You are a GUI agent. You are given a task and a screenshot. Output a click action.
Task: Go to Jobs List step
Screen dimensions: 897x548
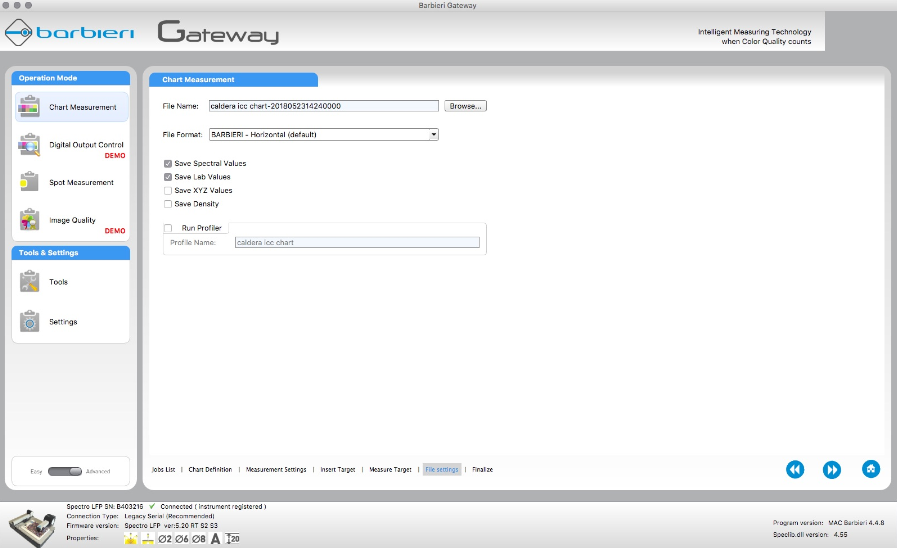pos(164,470)
